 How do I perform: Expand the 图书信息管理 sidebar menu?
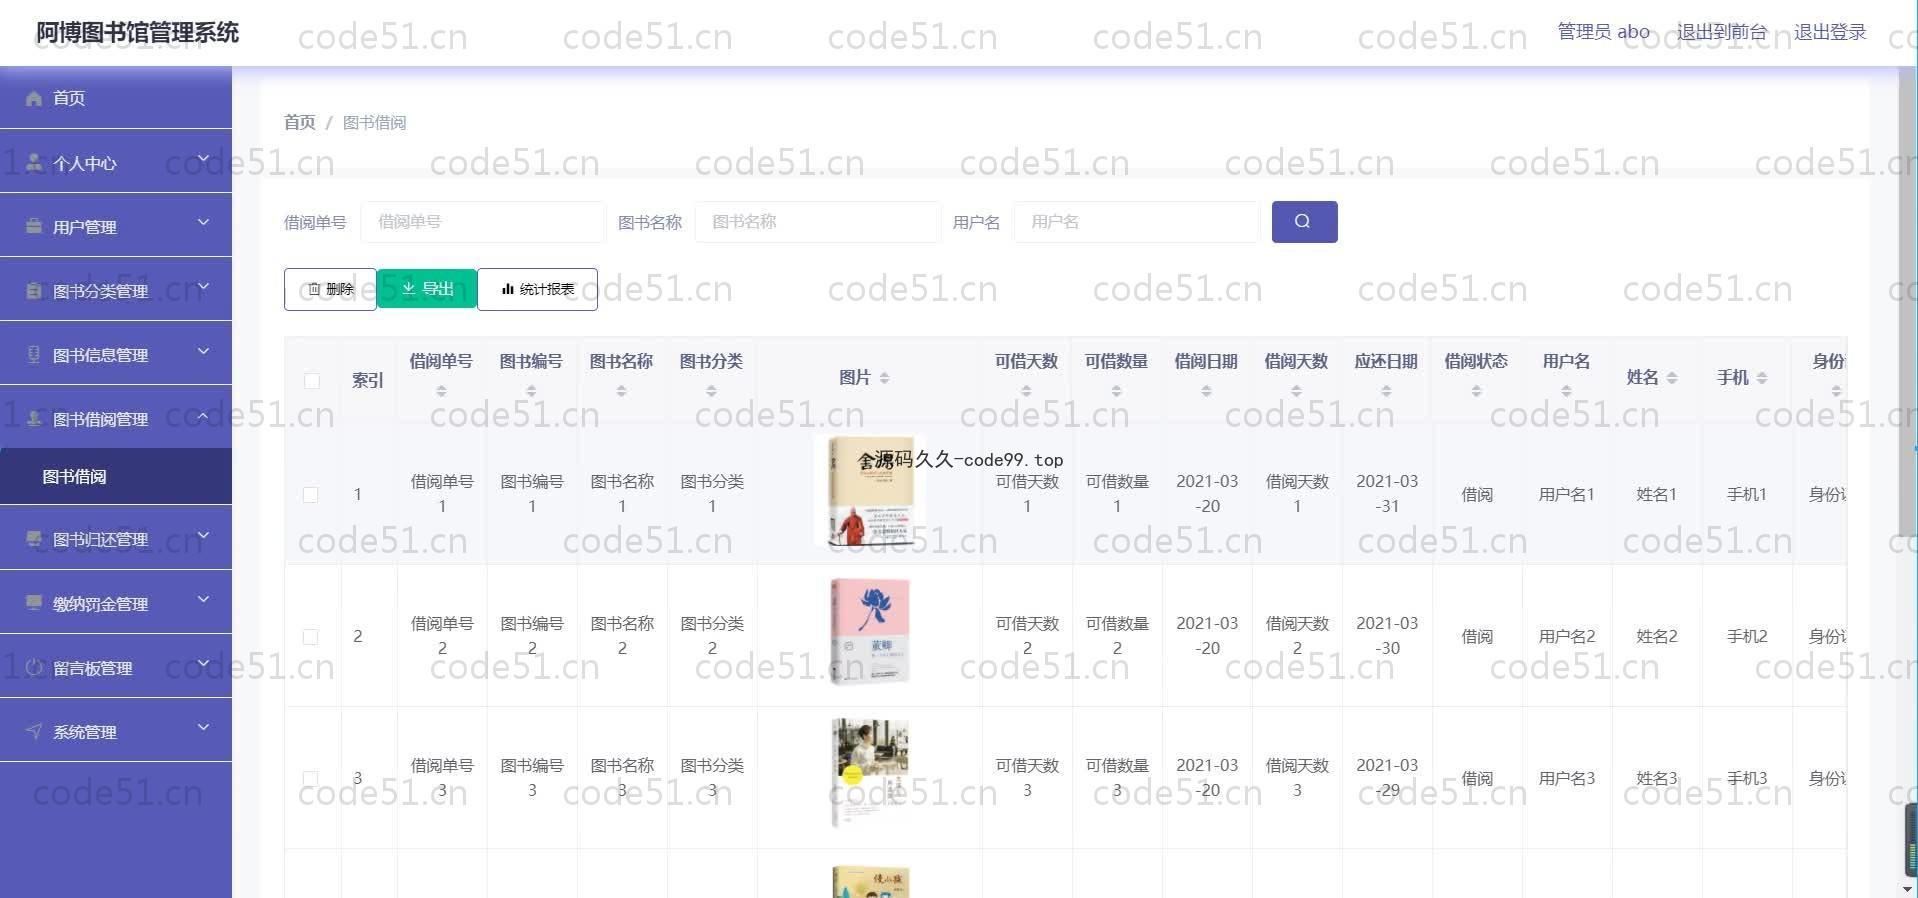[x=203, y=351]
